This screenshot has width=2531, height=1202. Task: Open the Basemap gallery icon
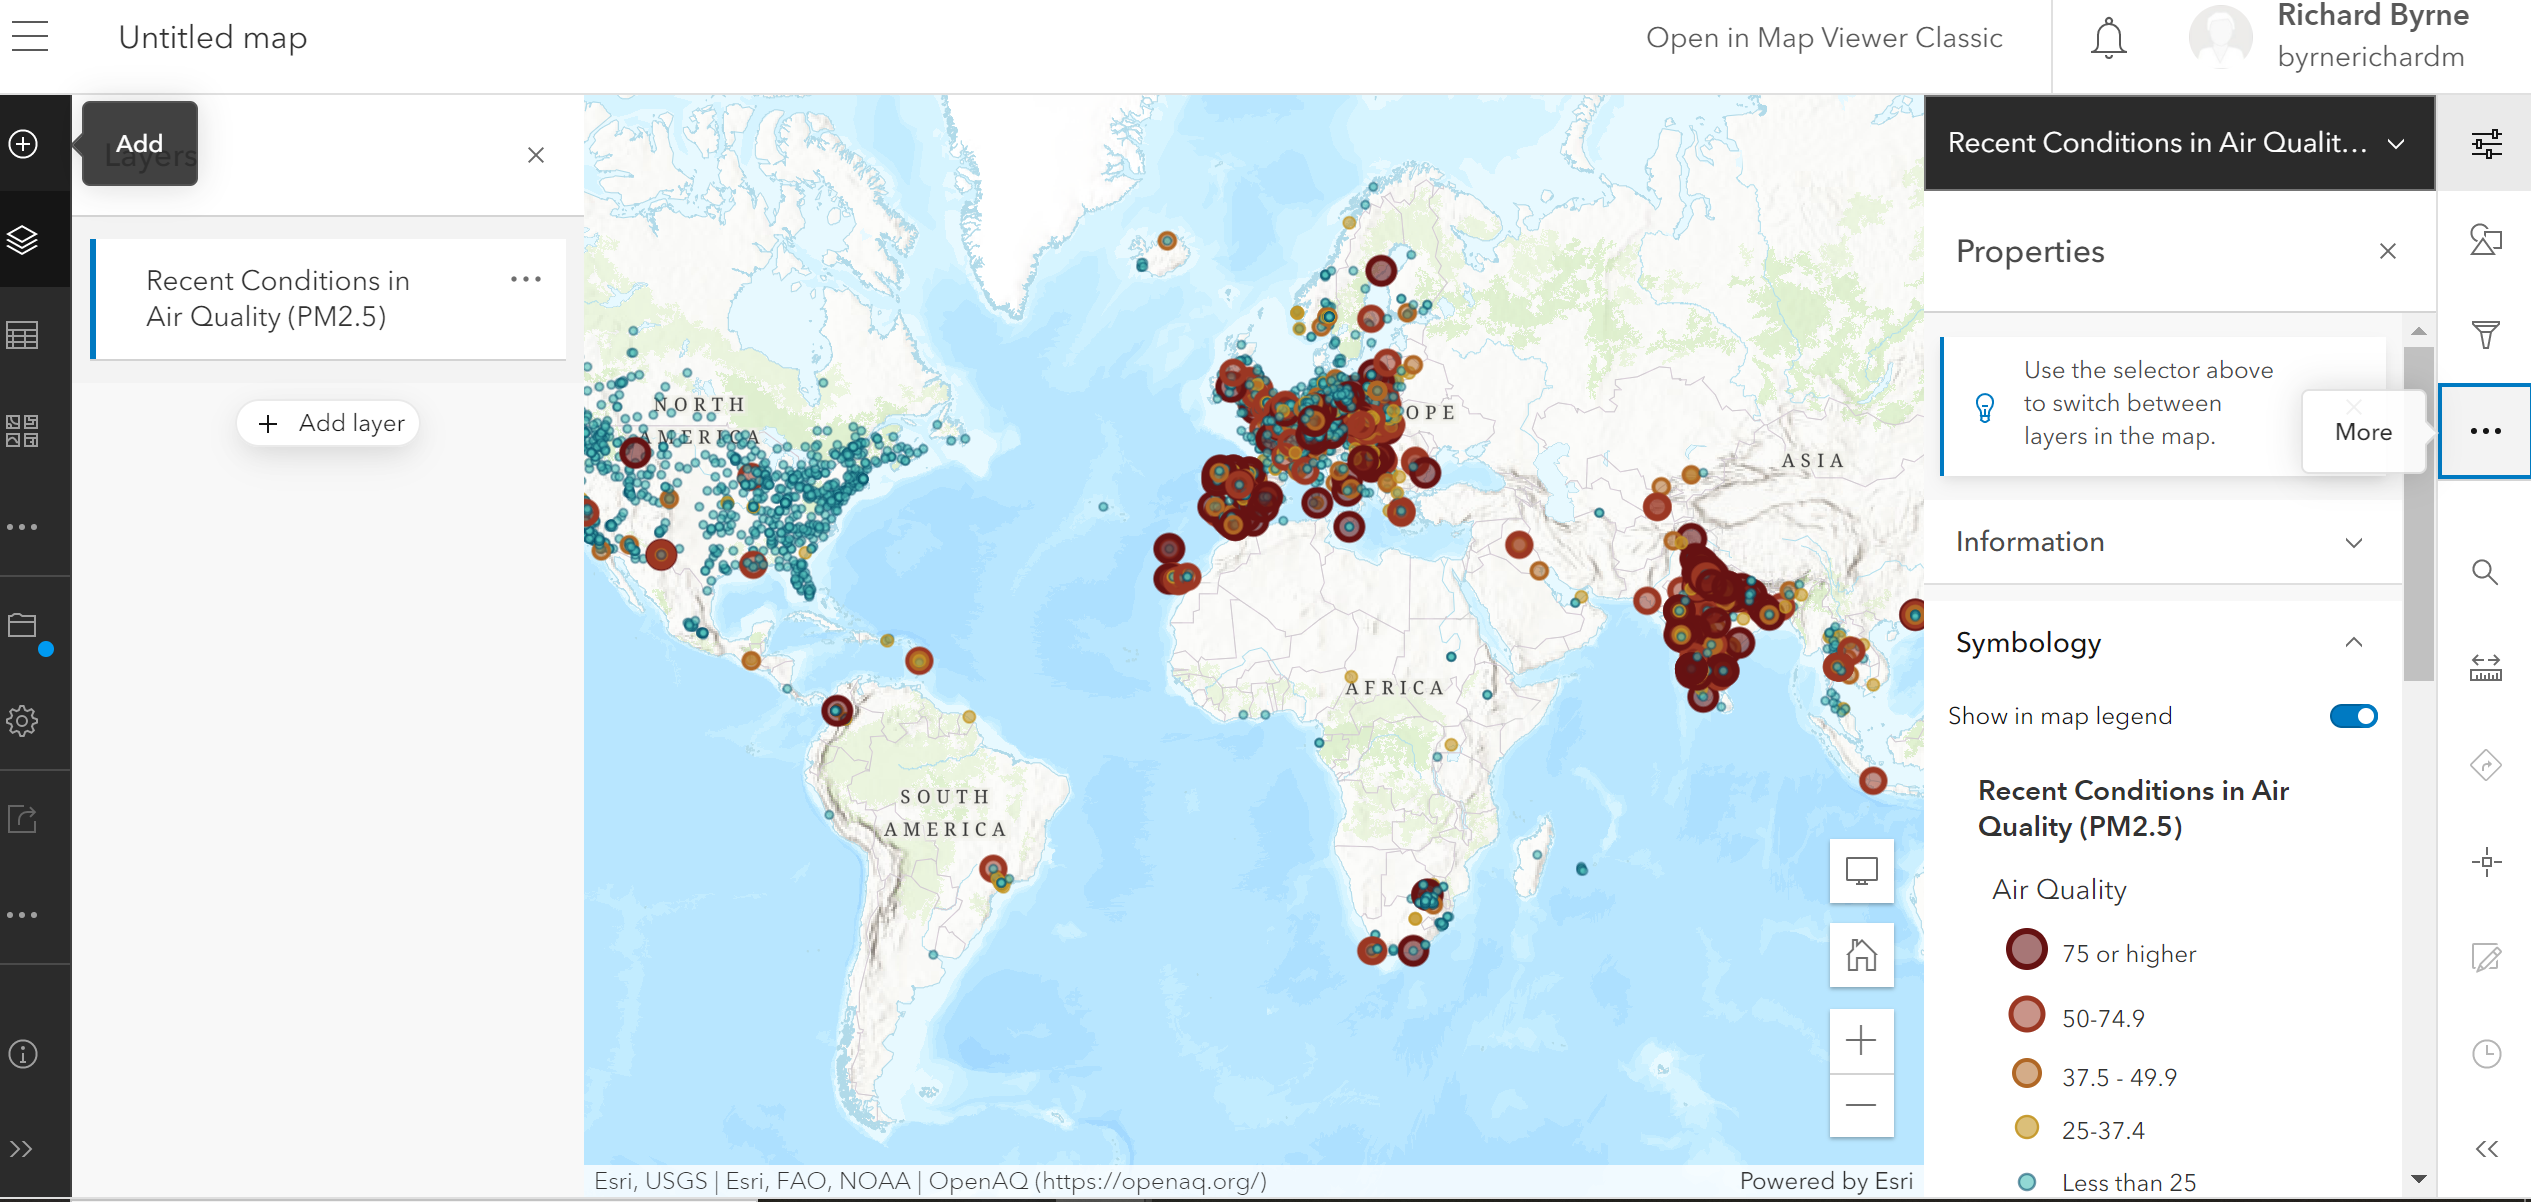pyautogui.click(x=23, y=431)
